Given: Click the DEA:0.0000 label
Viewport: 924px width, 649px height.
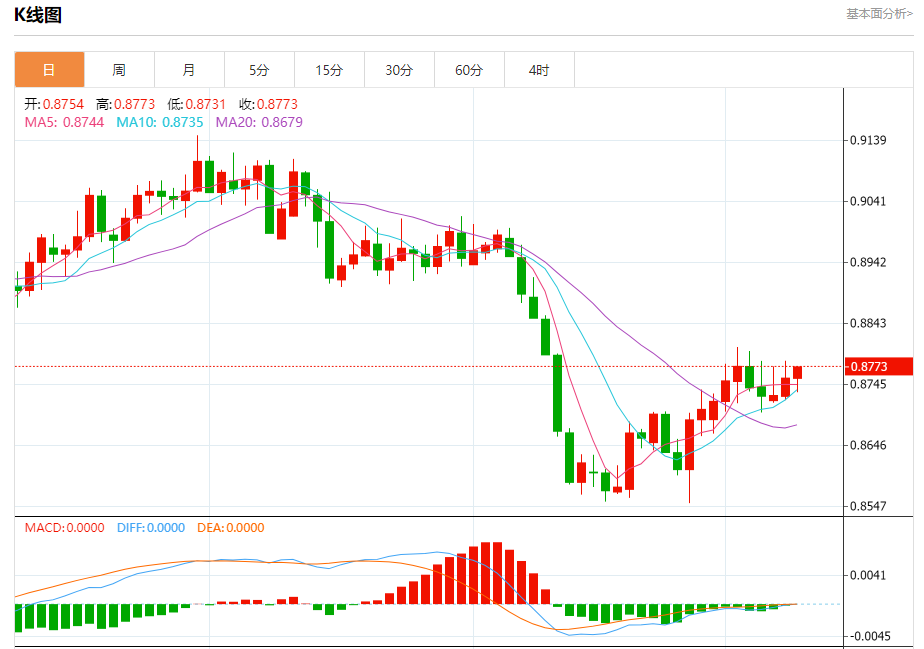Looking at the screenshot, I should point(230,528).
